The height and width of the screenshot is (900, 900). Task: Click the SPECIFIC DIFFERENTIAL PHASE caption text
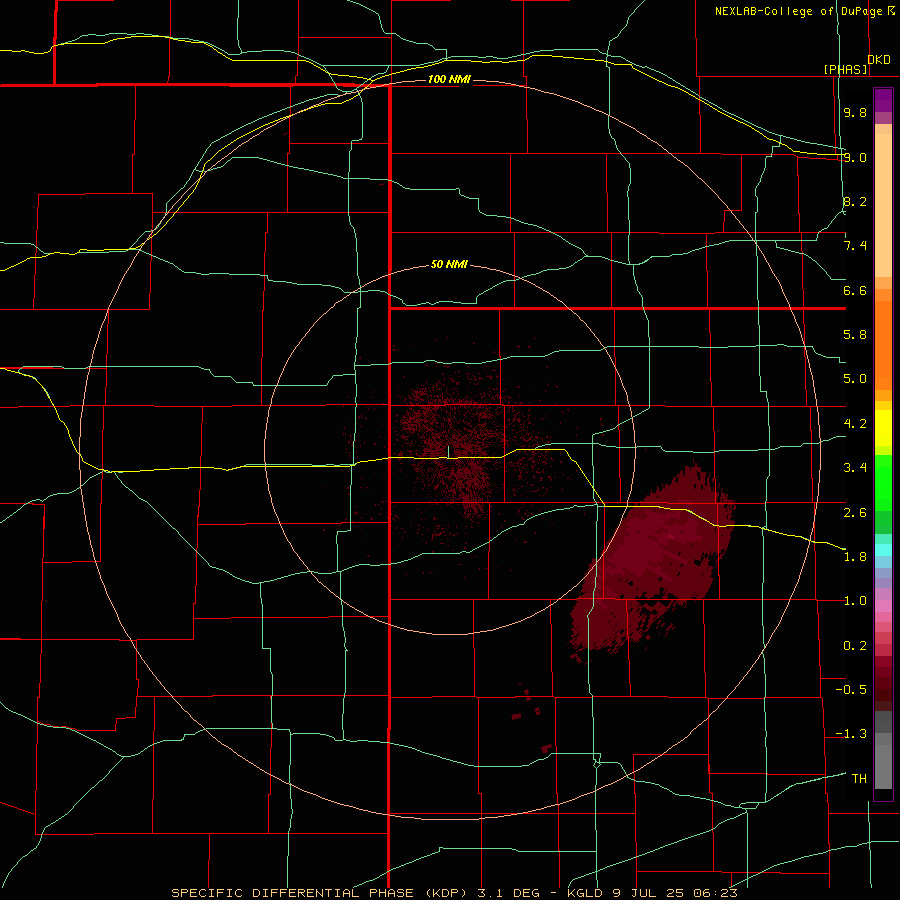pyautogui.click(x=292, y=893)
